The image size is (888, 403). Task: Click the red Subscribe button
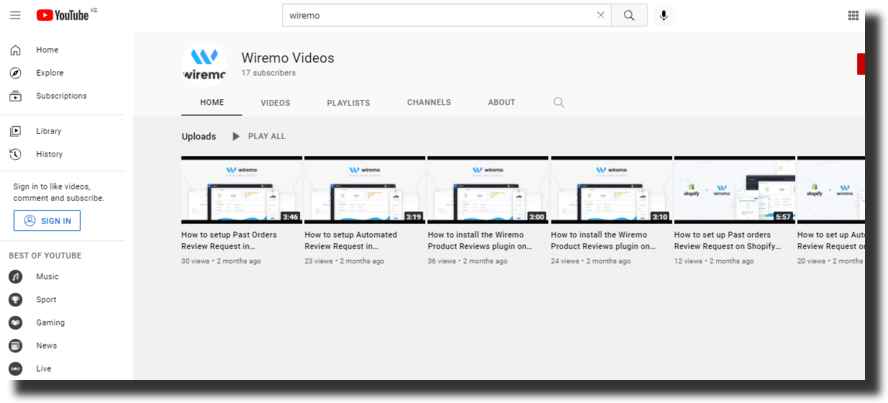[861, 64]
